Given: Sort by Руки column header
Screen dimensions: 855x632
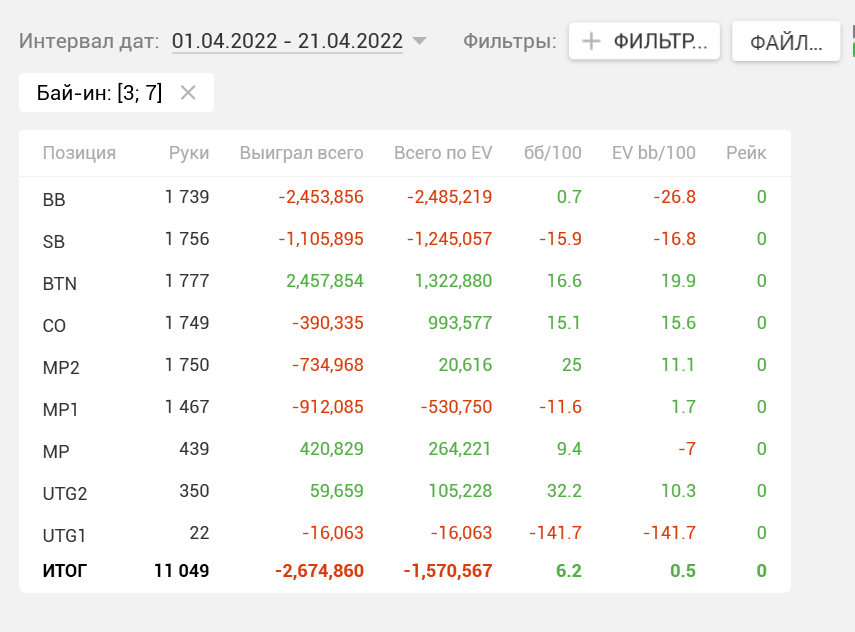Looking at the screenshot, I should pos(189,153).
